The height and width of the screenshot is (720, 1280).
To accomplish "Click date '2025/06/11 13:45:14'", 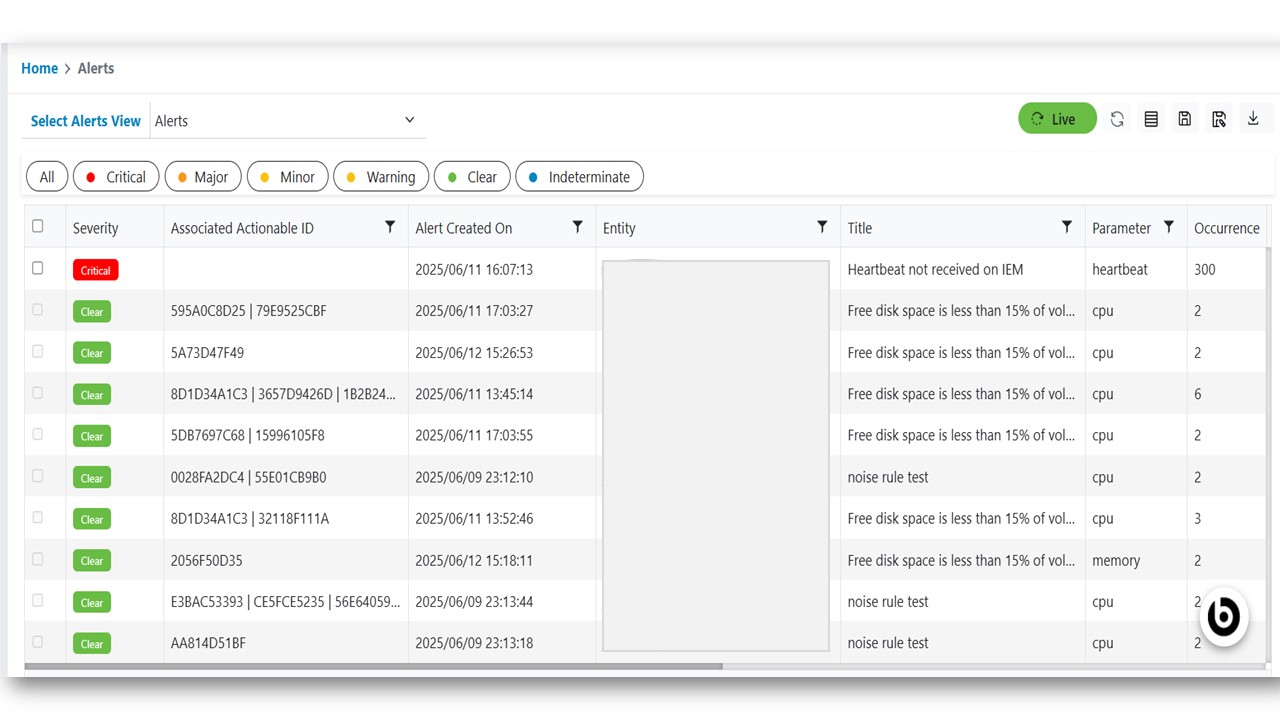I will click(x=474, y=395).
